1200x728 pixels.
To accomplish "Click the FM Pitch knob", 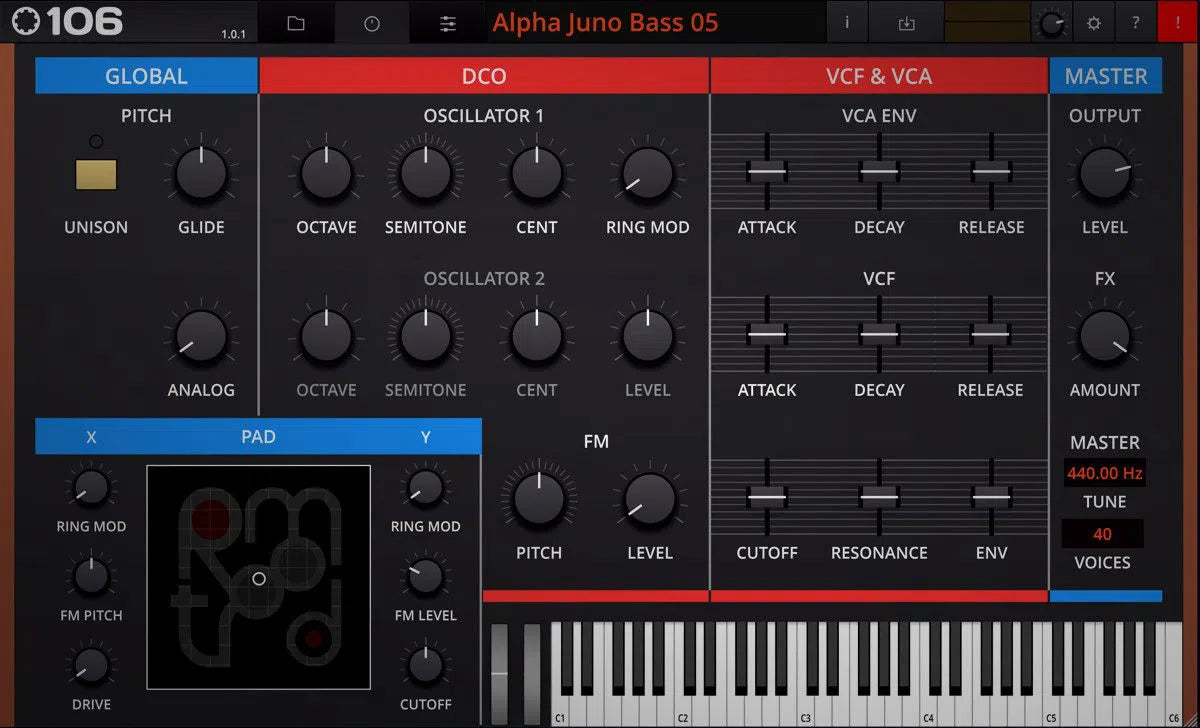I will (538, 499).
